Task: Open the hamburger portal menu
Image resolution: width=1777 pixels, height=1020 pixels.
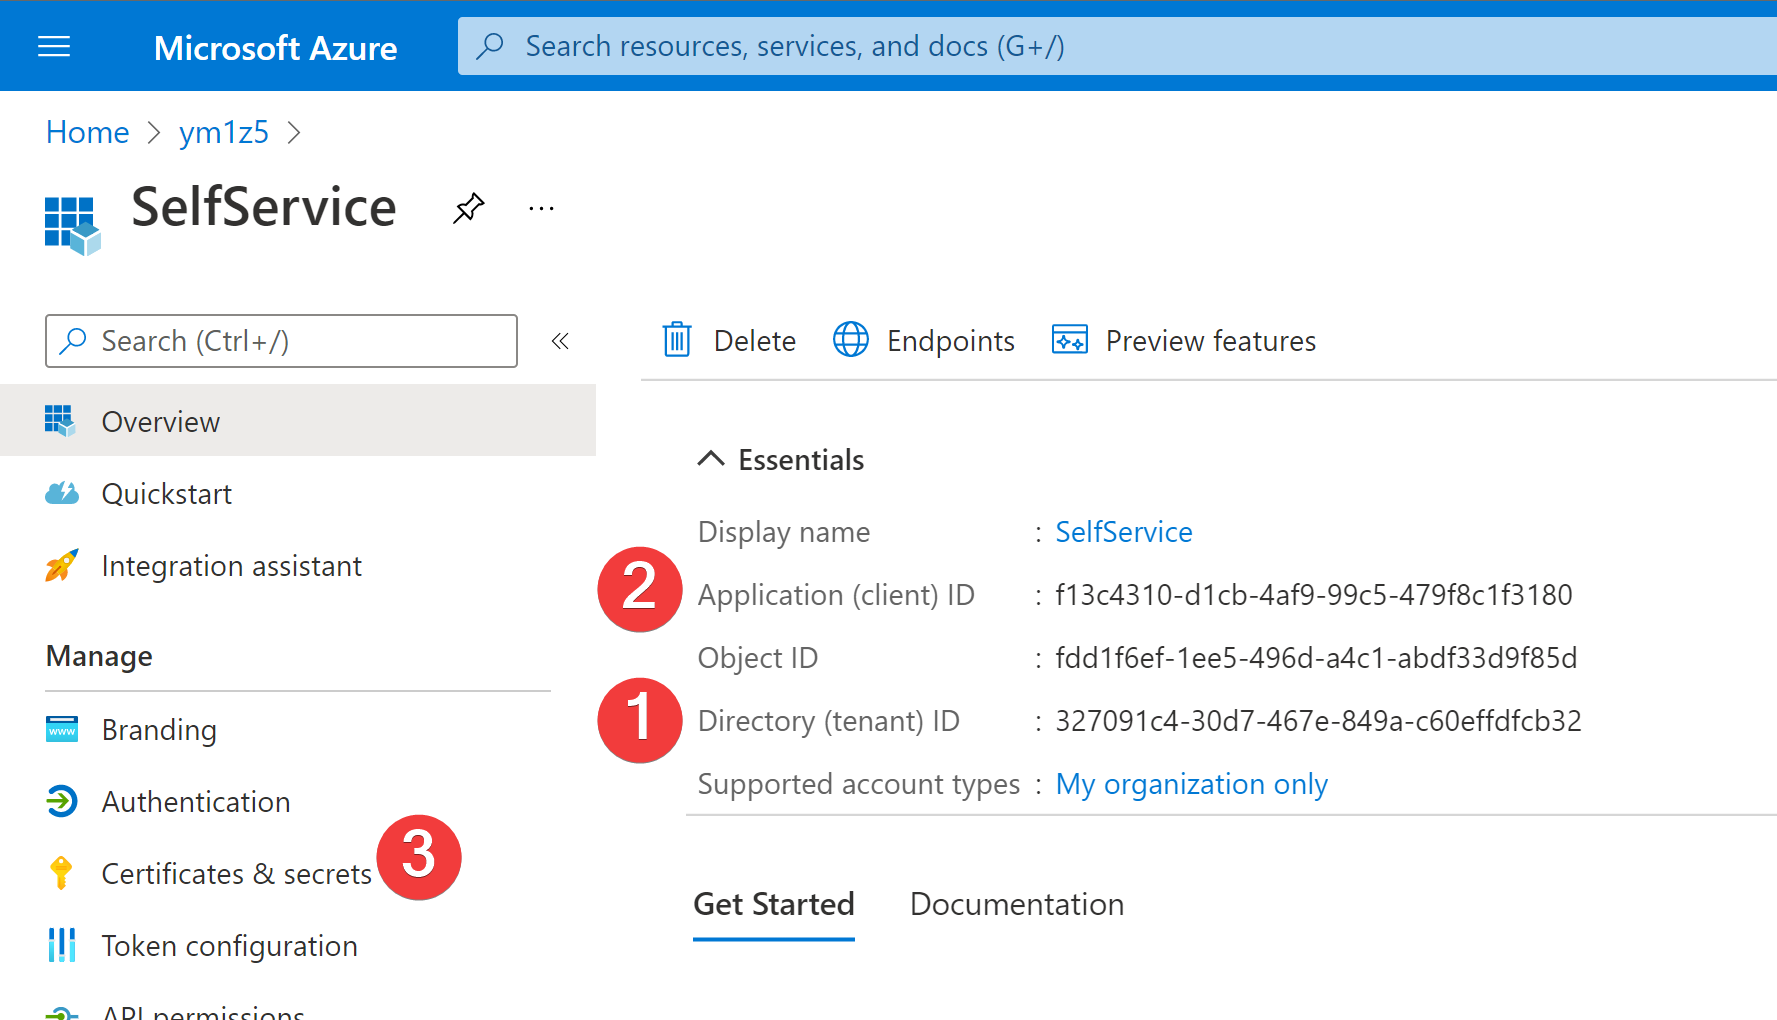Action: point(54,46)
